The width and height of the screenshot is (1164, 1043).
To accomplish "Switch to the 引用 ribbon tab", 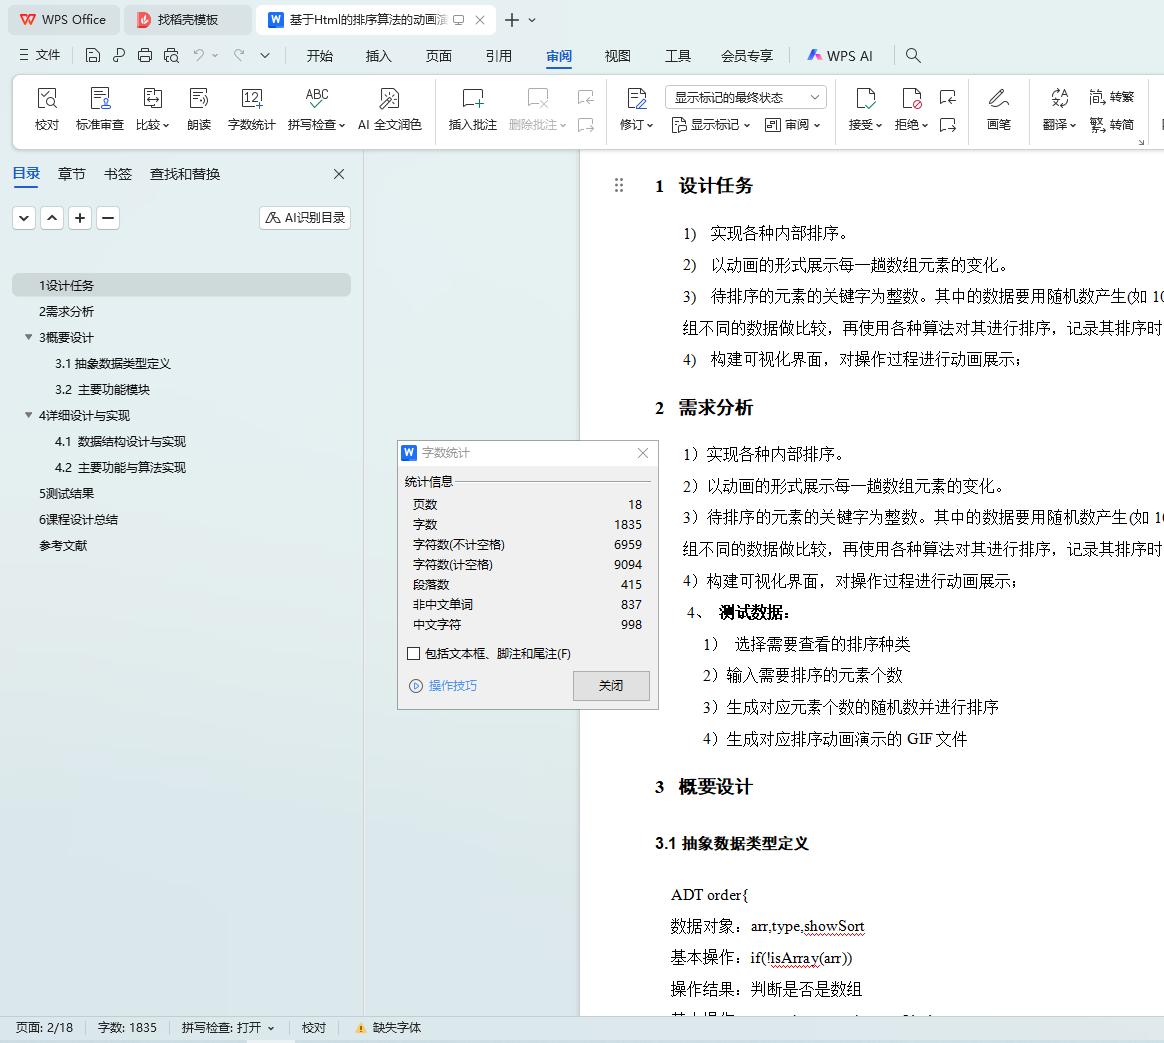I will pyautogui.click(x=499, y=56).
